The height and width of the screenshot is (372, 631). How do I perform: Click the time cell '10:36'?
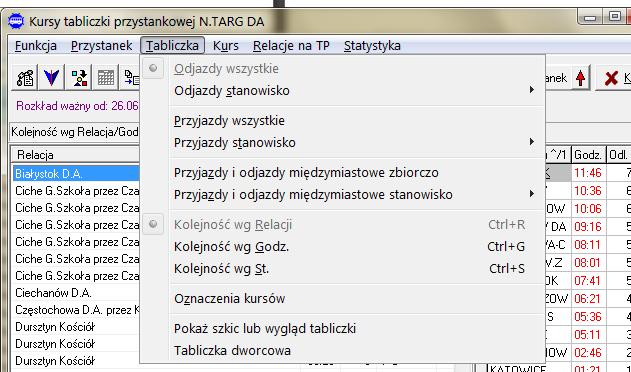coord(588,191)
